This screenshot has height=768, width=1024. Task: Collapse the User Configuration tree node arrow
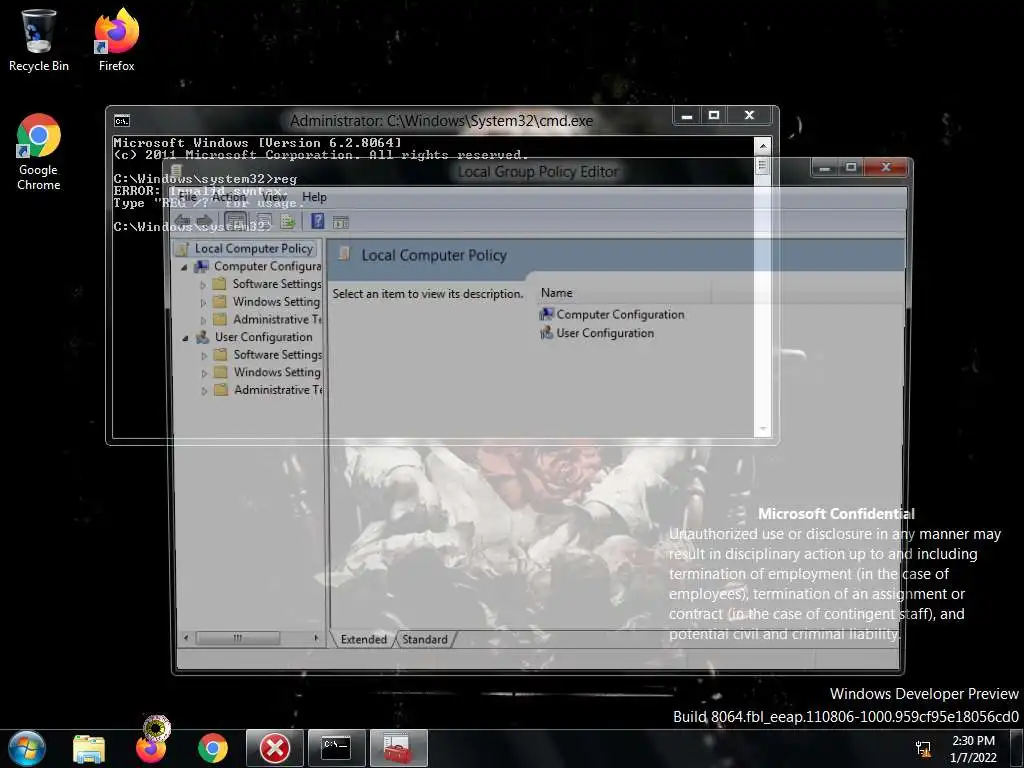(x=185, y=338)
